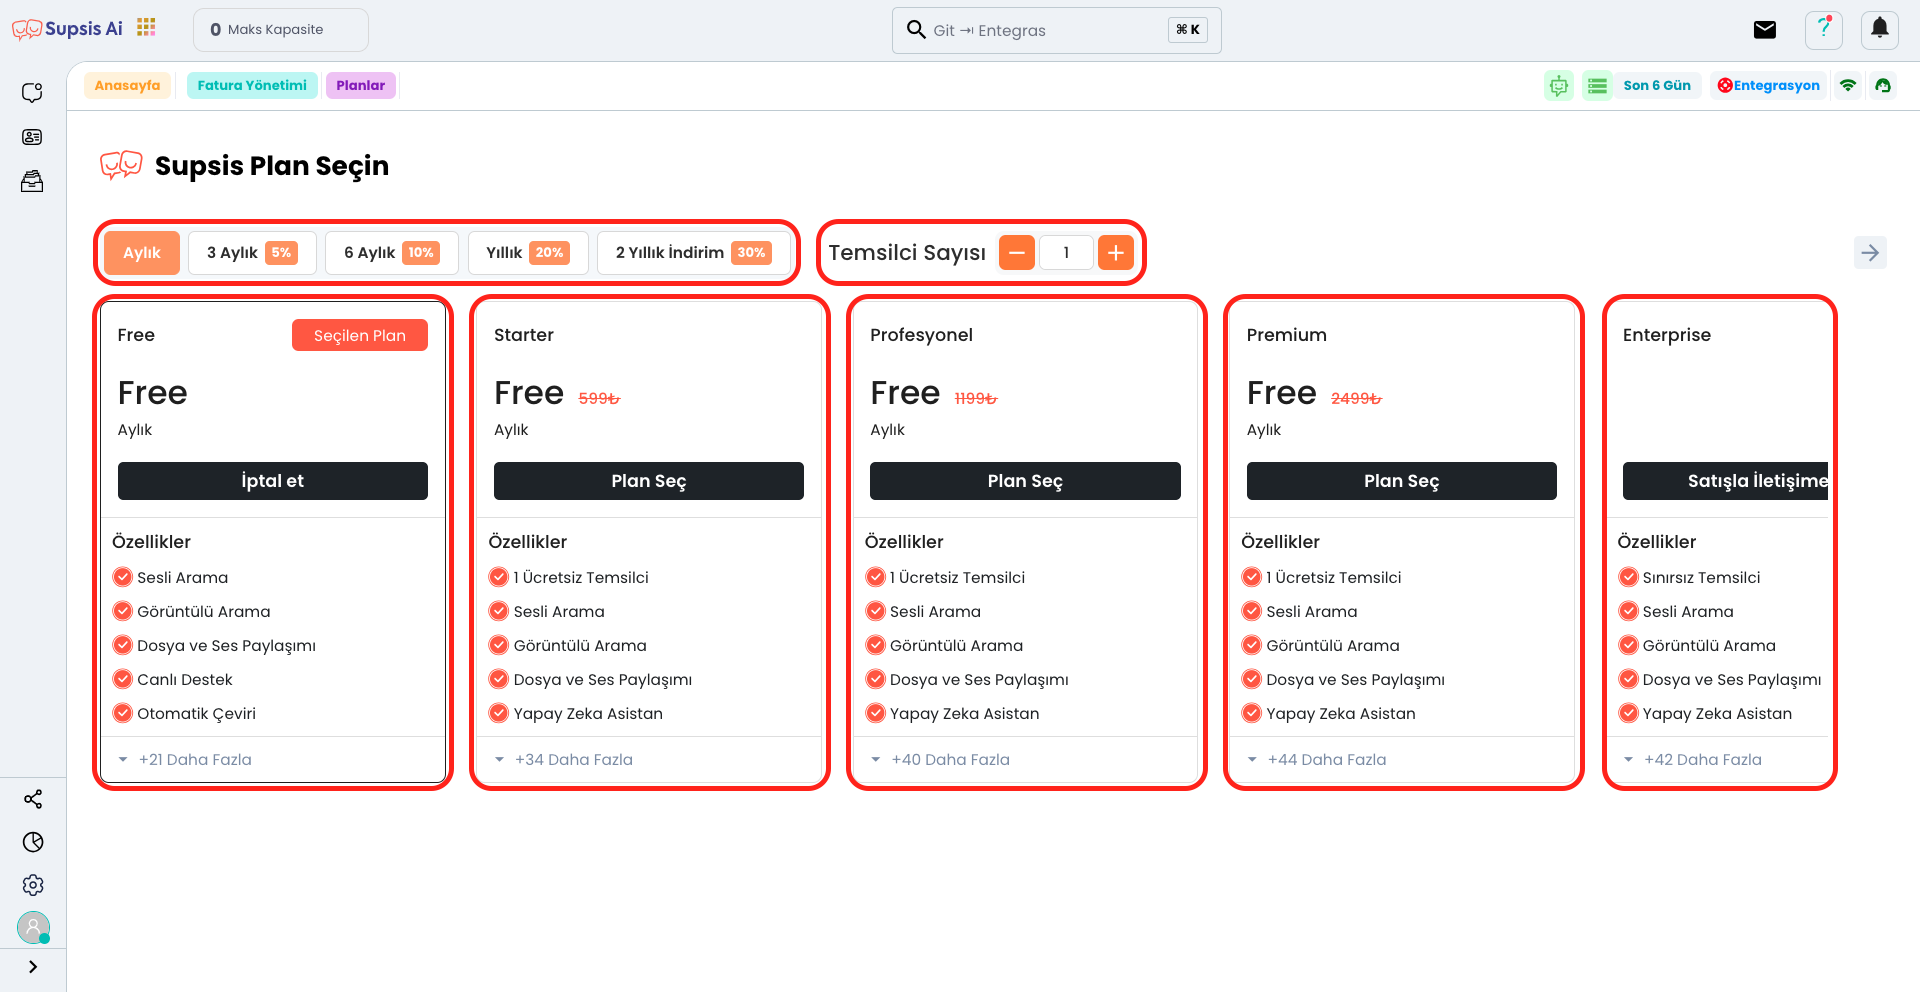This screenshot has width=1920, height=992.
Task: Click Satışla İletişime on Enterprise plan
Action: pos(1726,481)
